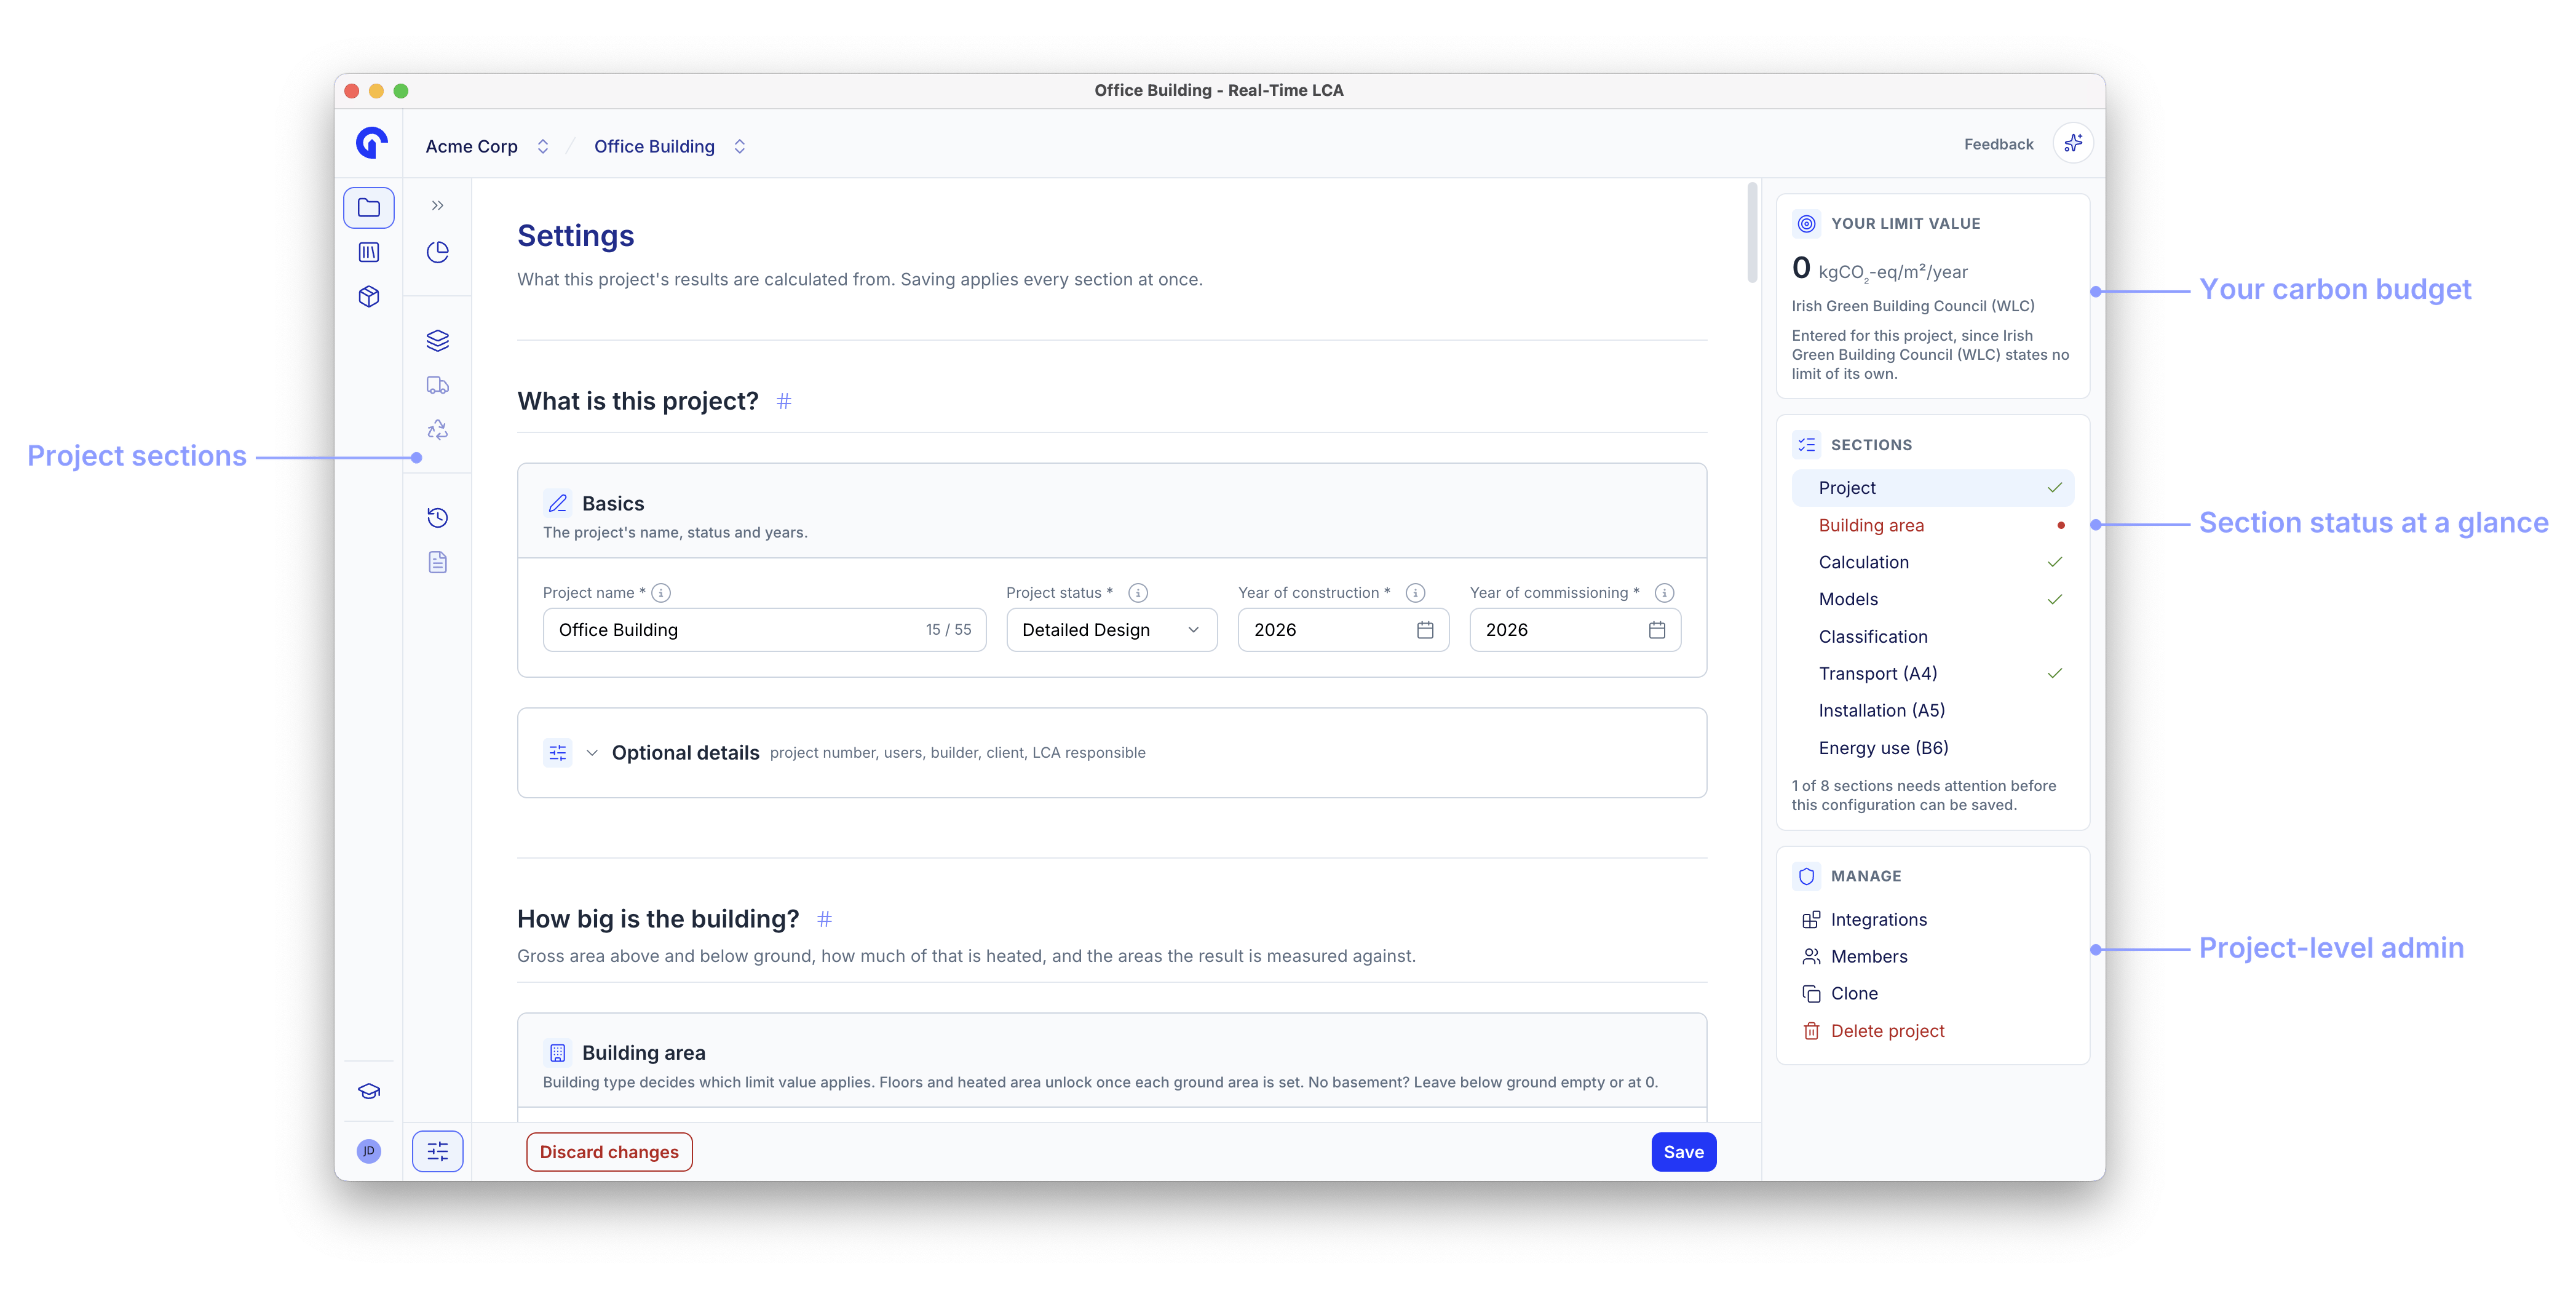Copy anchor link for What is this project

784,401
